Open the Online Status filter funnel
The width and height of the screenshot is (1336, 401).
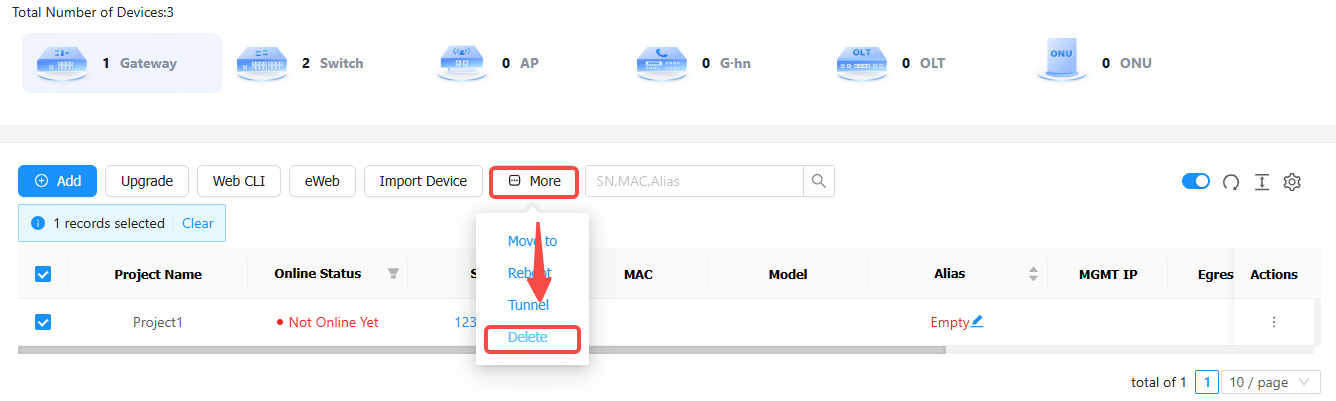393,274
